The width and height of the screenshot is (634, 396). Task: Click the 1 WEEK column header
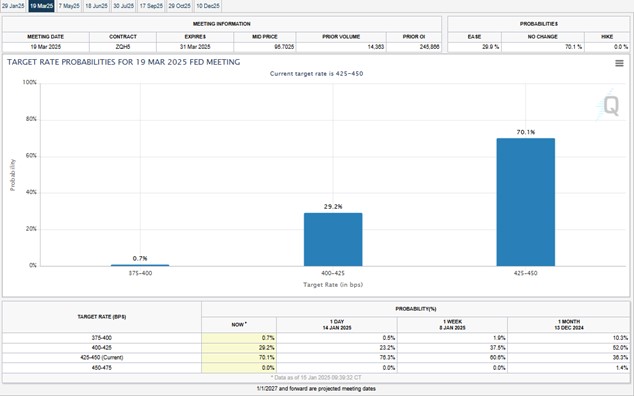(x=452, y=324)
